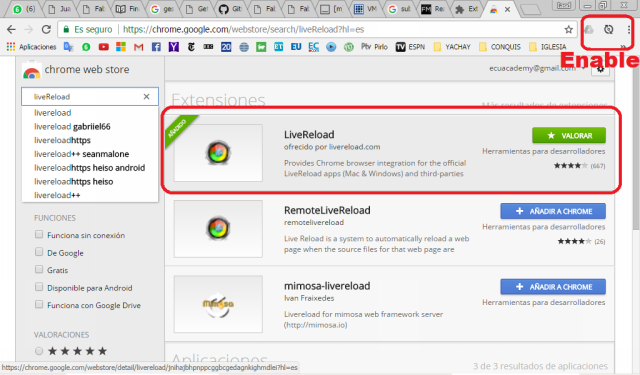
Task: Clear the liveReload search text with X
Action: (147, 97)
